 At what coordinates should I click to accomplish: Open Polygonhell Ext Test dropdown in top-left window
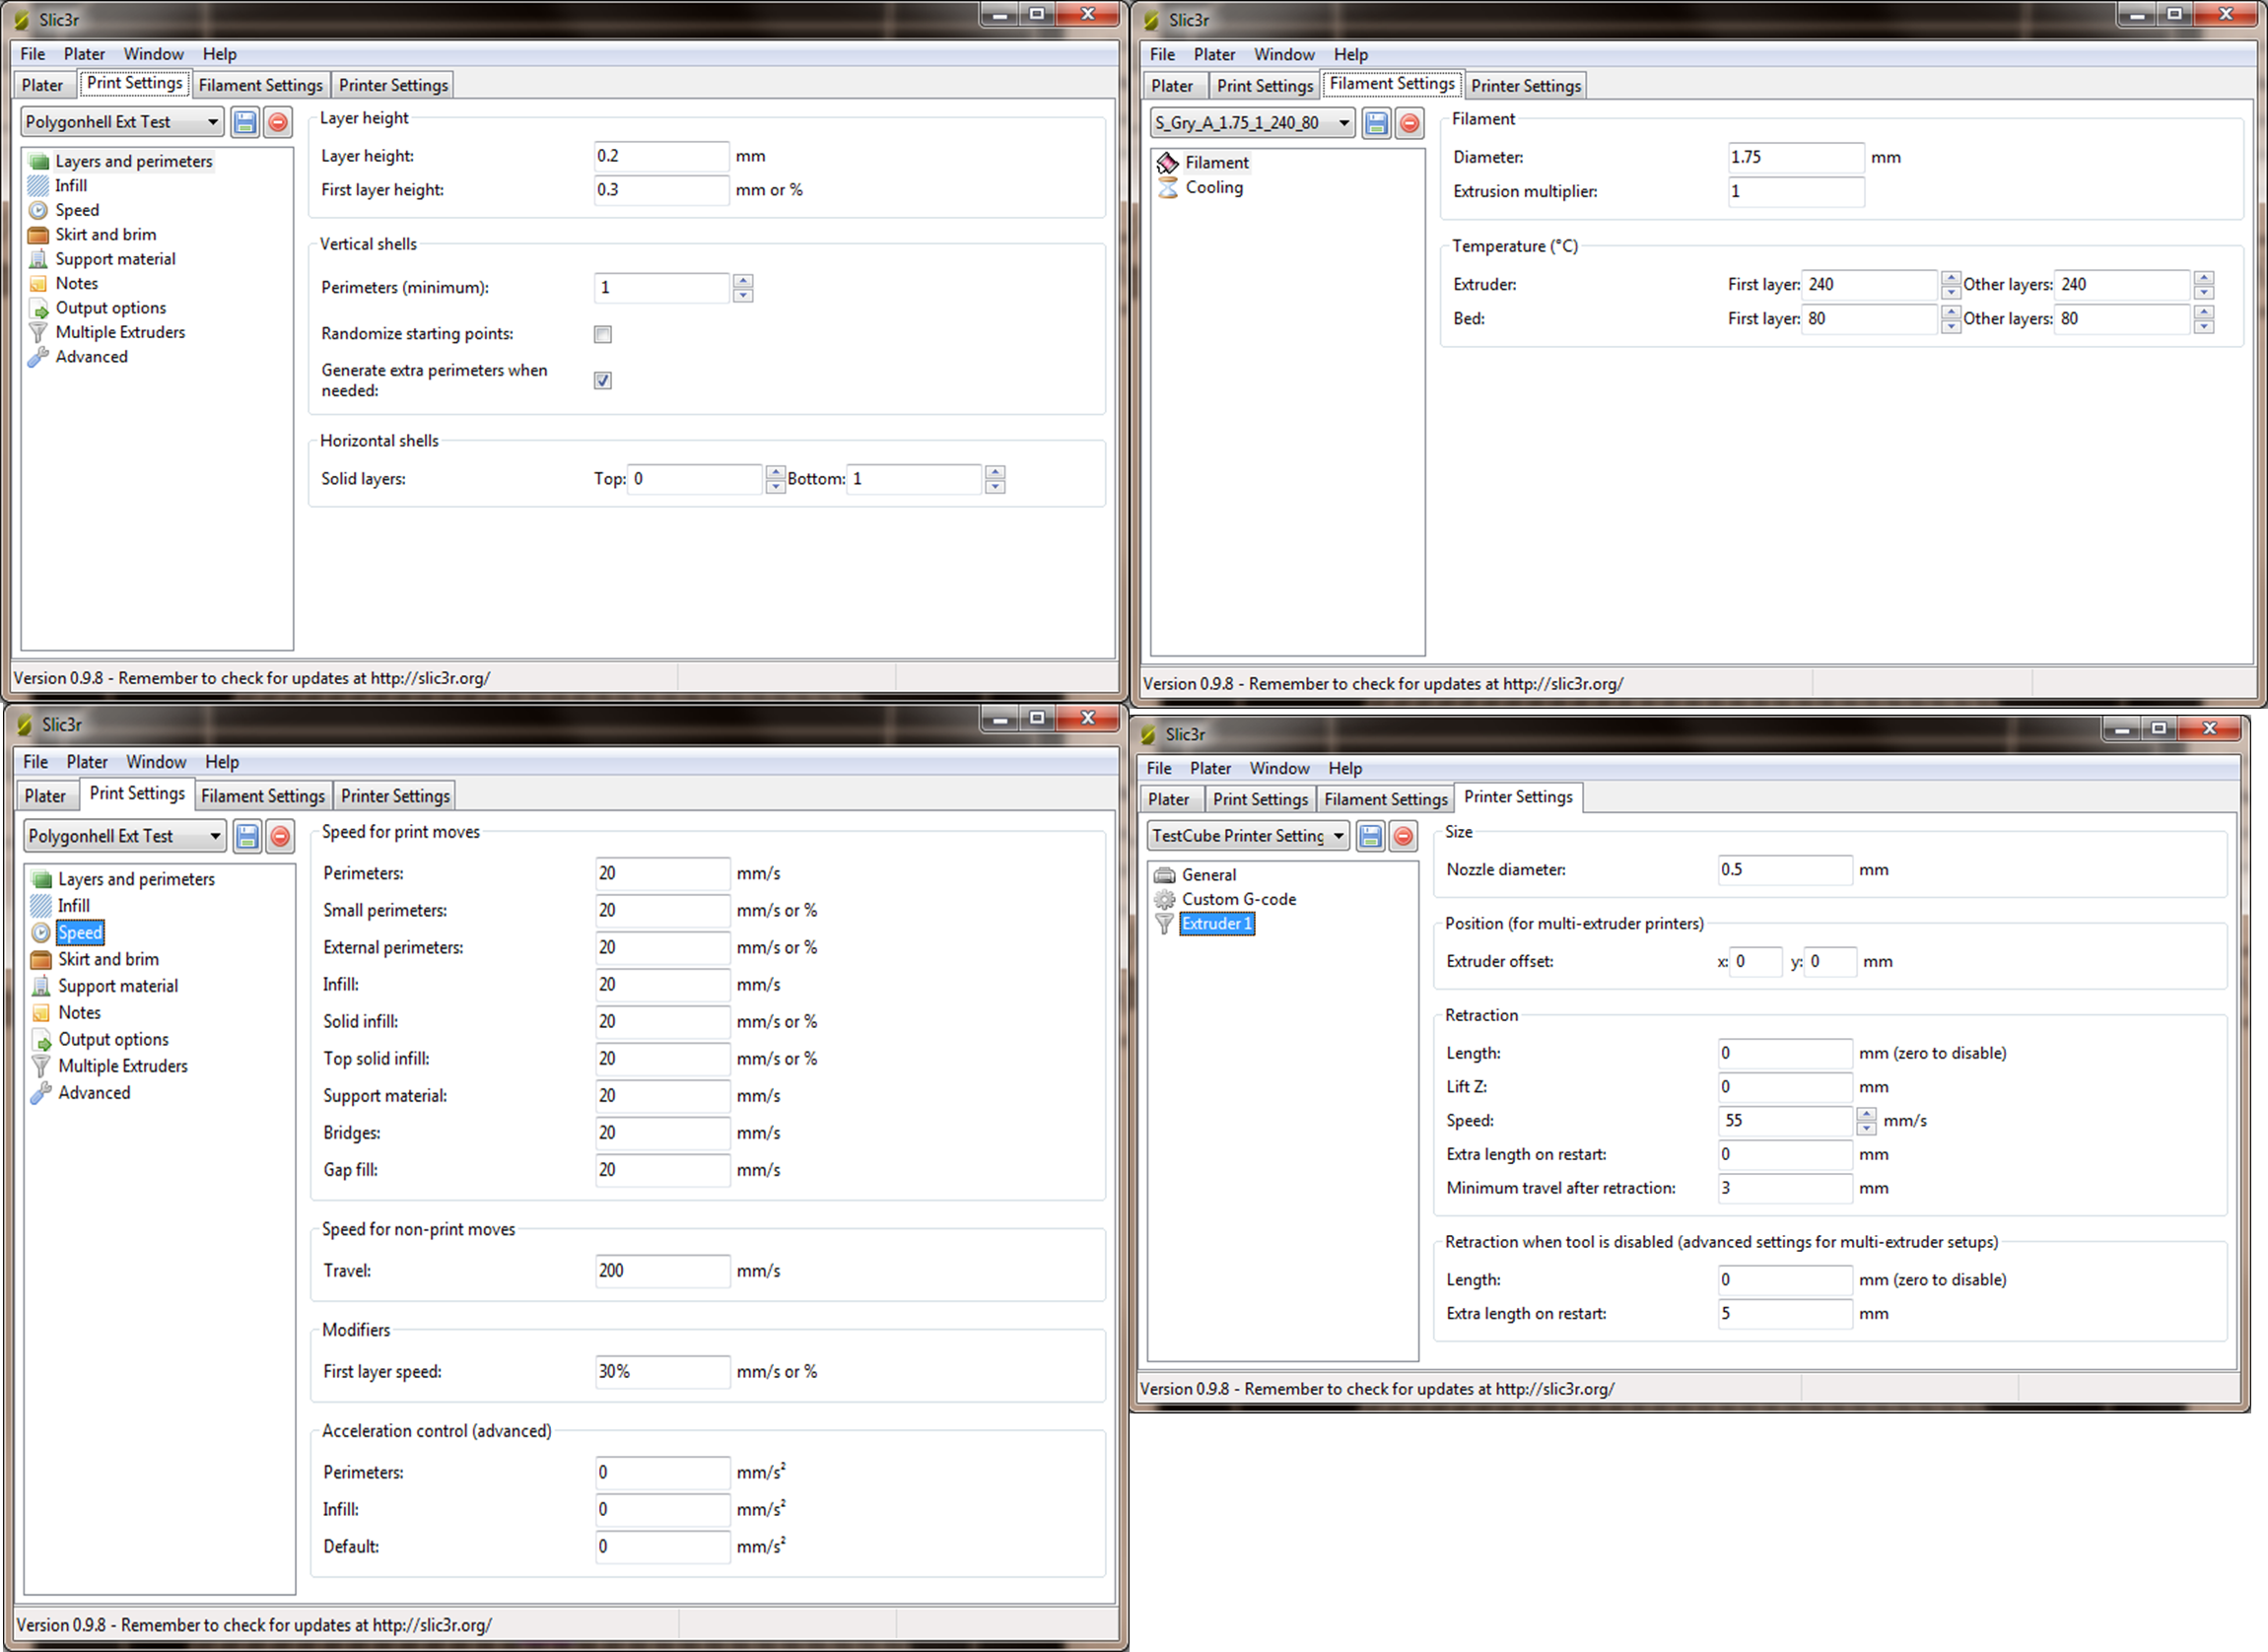[x=213, y=122]
